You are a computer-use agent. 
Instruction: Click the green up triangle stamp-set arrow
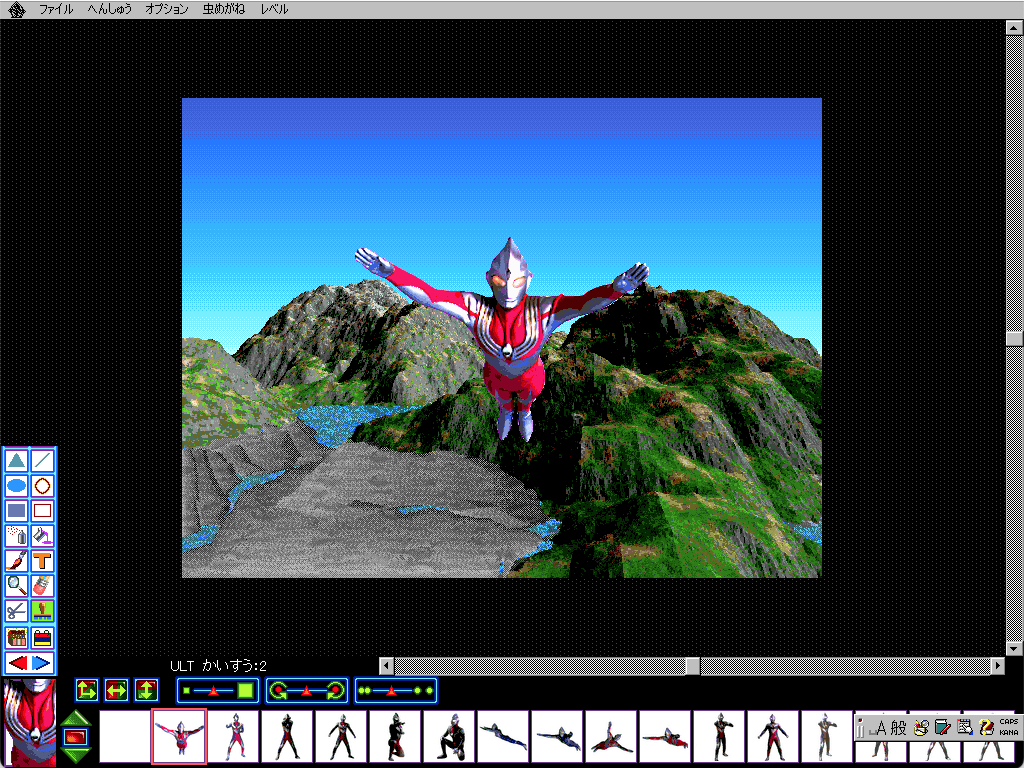pos(76,718)
